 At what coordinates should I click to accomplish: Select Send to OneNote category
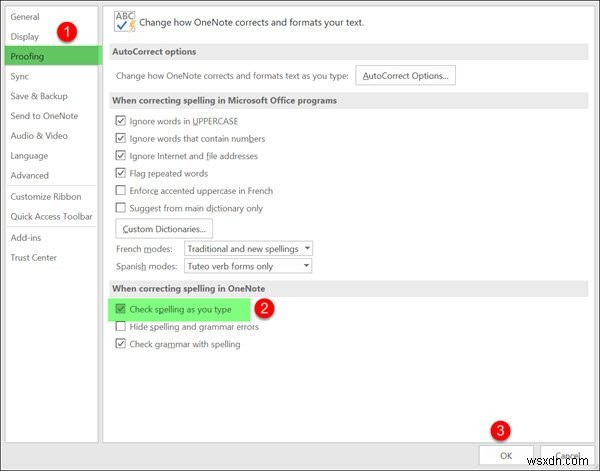coord(44,116)
